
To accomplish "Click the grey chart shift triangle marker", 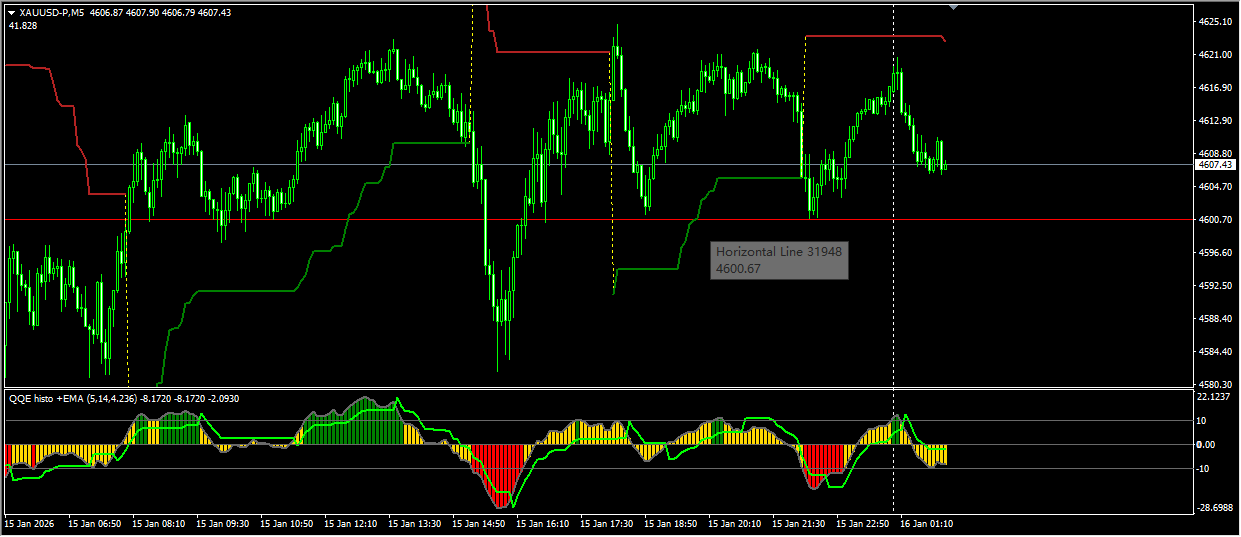I will 953,7.
